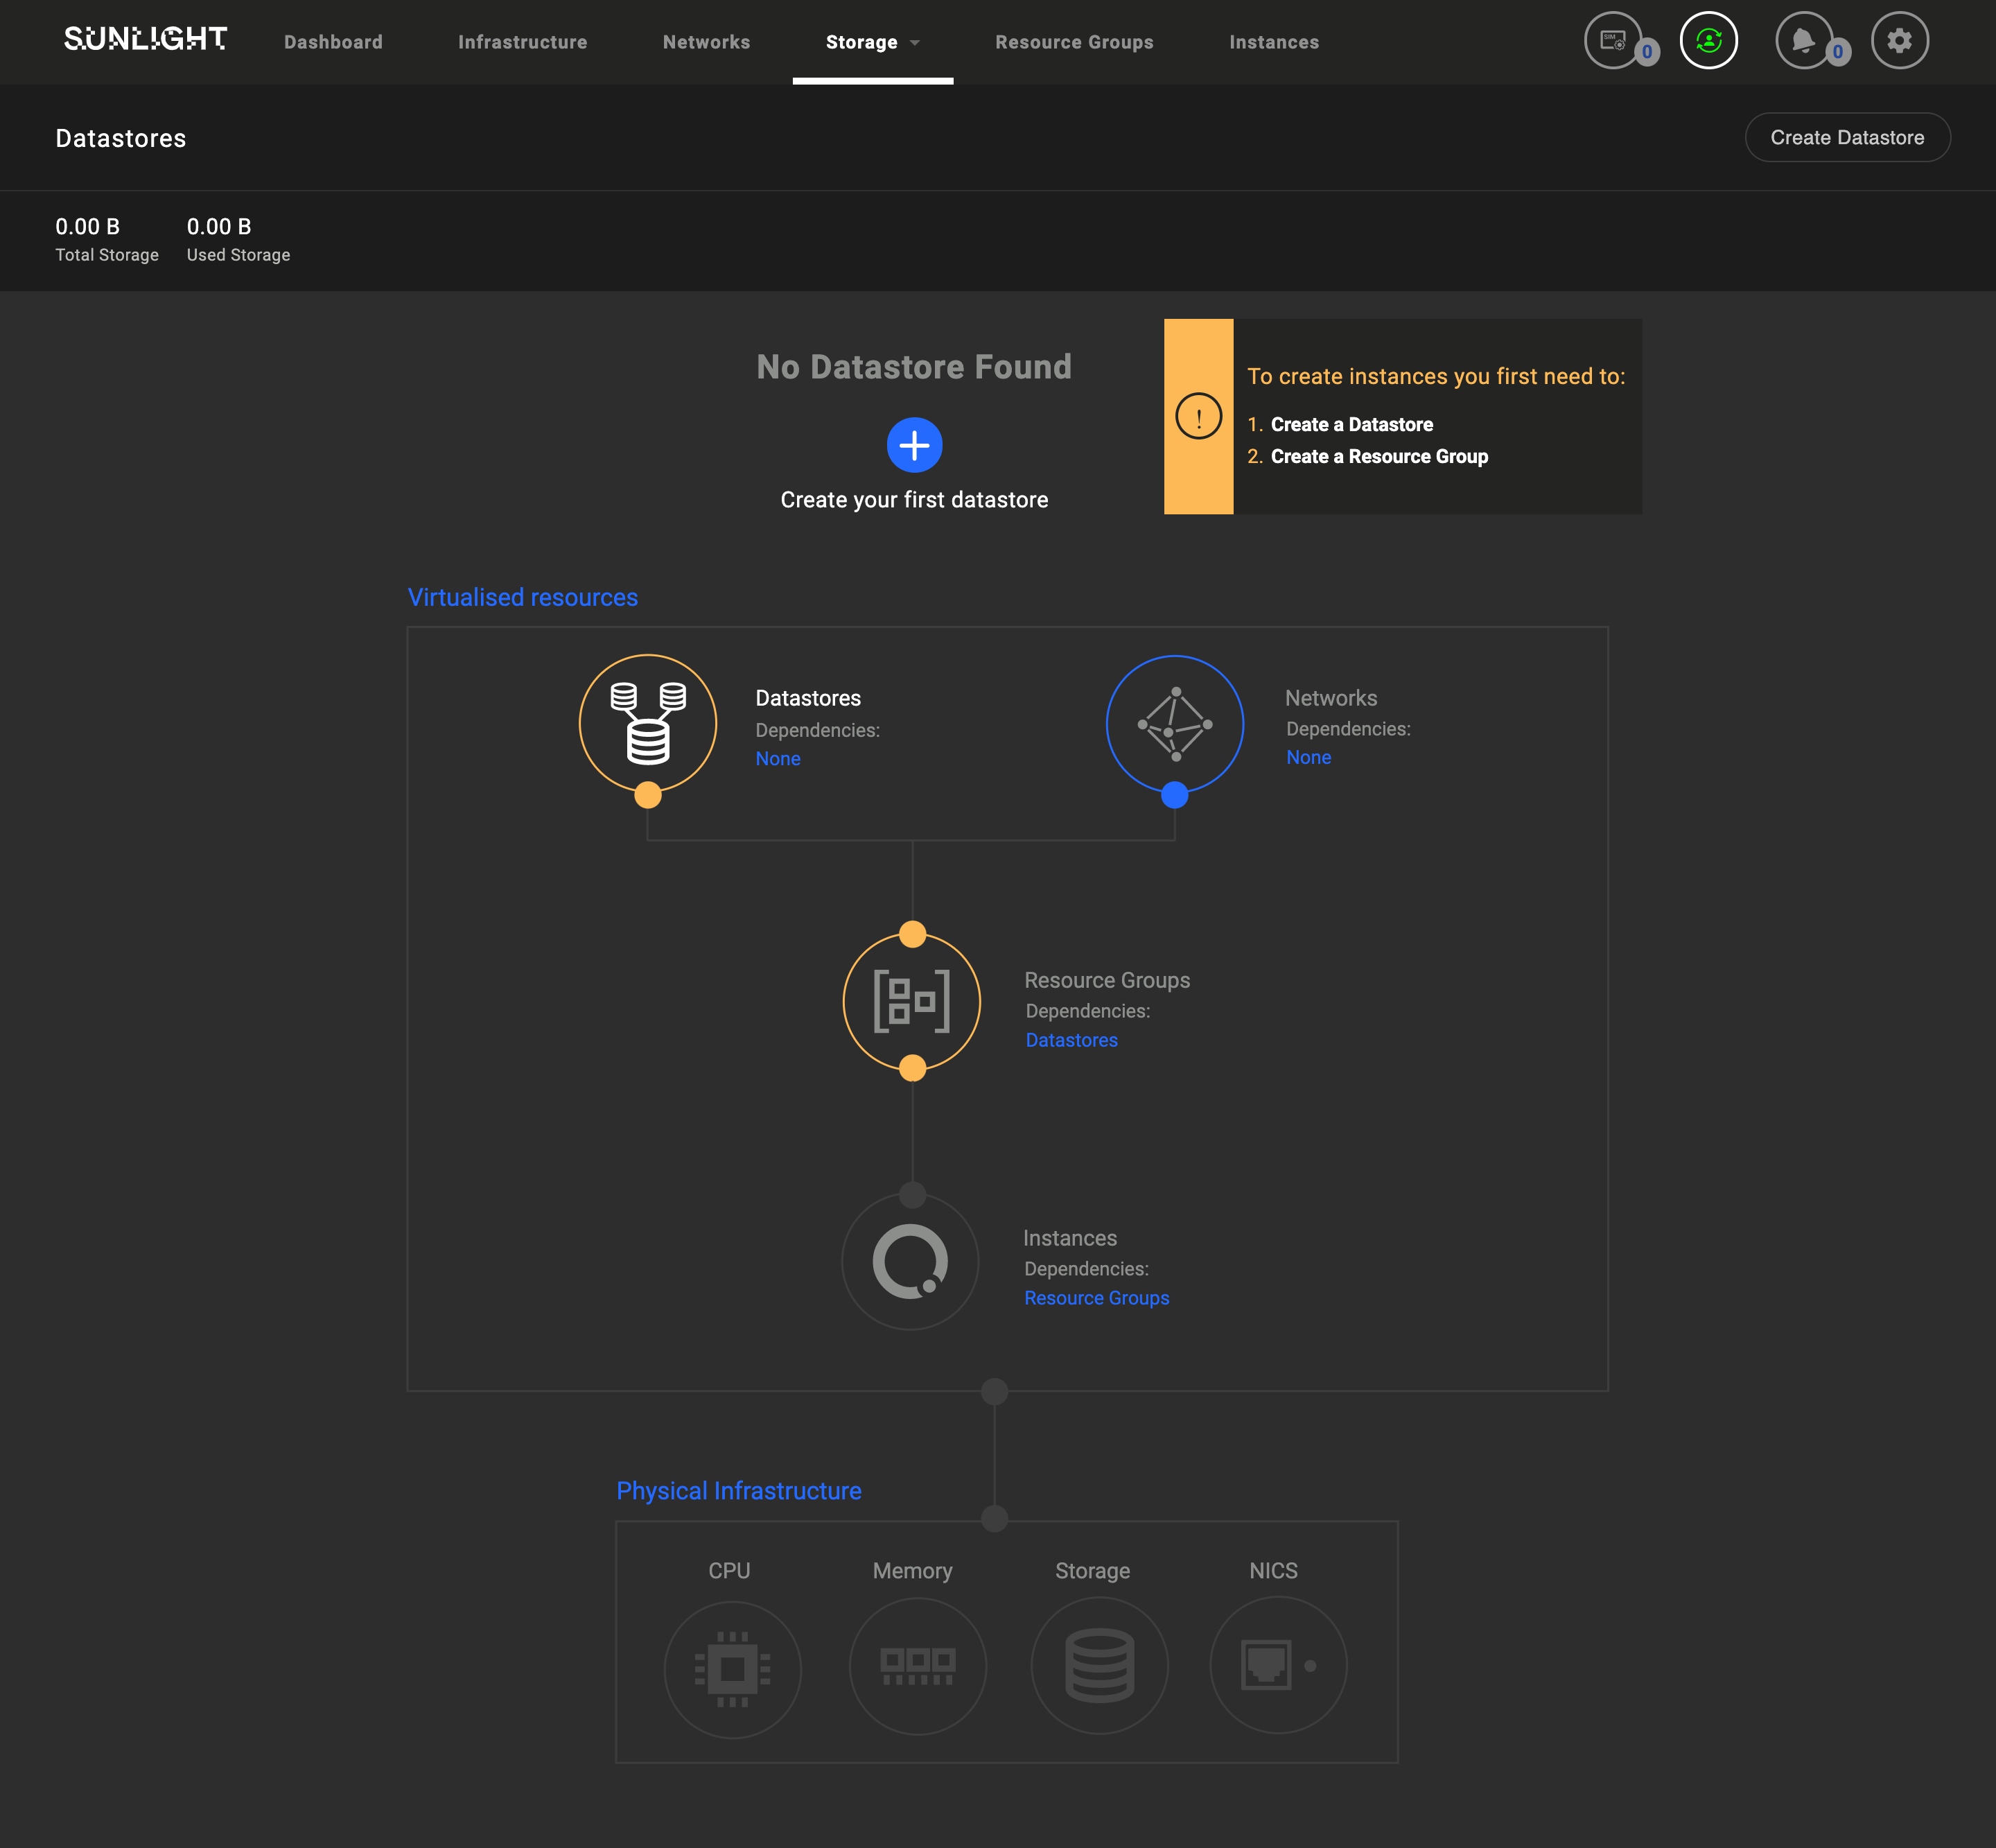
Task: Click the Used Storage value
Action: point(219,227)
